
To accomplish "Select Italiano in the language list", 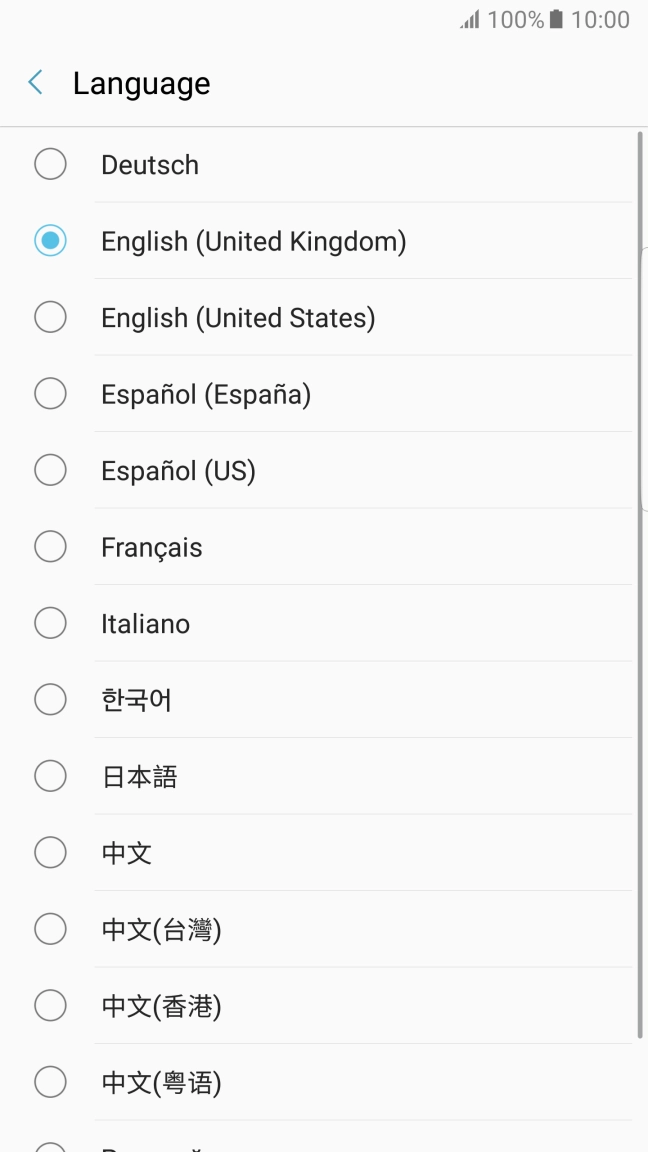I will coord(50,622).
